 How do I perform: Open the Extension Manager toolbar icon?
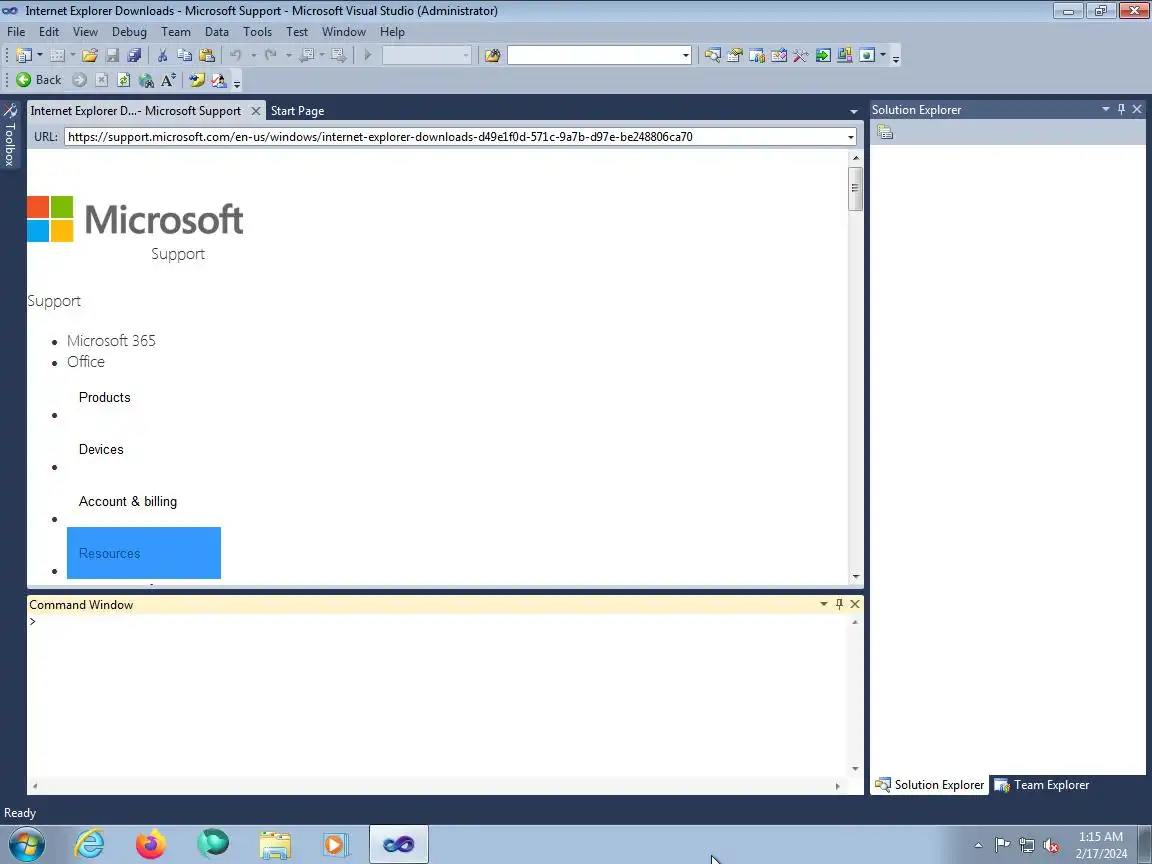pyautogui.click(x=845, y=55)
